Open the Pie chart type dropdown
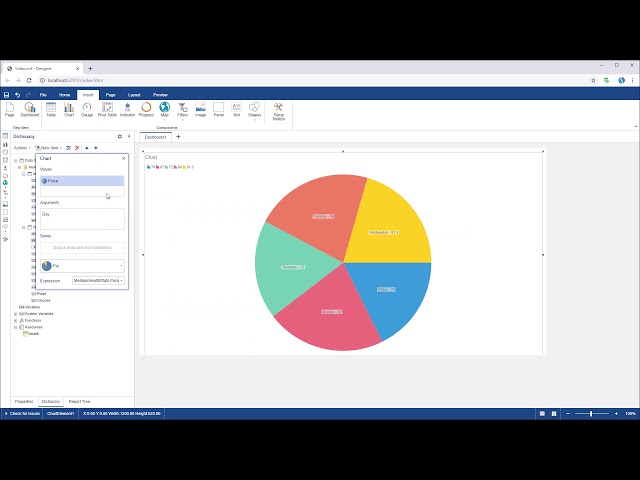The image size is (640, 480). (x=82, y=266)
